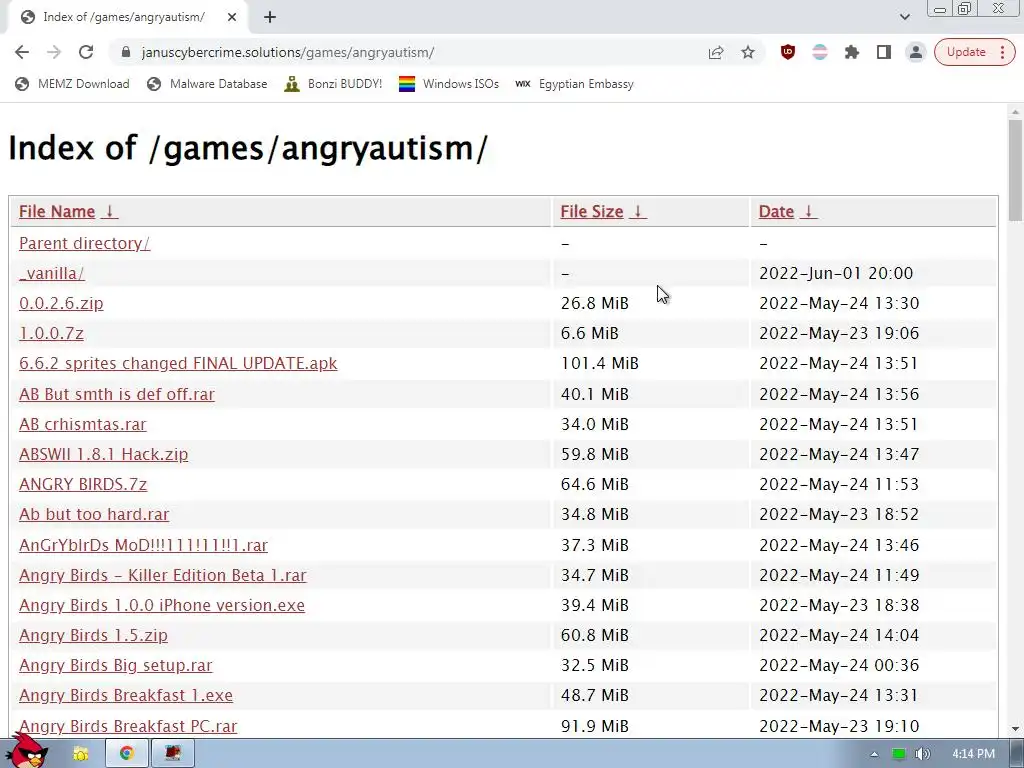Open the Extensions puzzle piece menu
The image size is (1024, 768).
tap(852, 52)
